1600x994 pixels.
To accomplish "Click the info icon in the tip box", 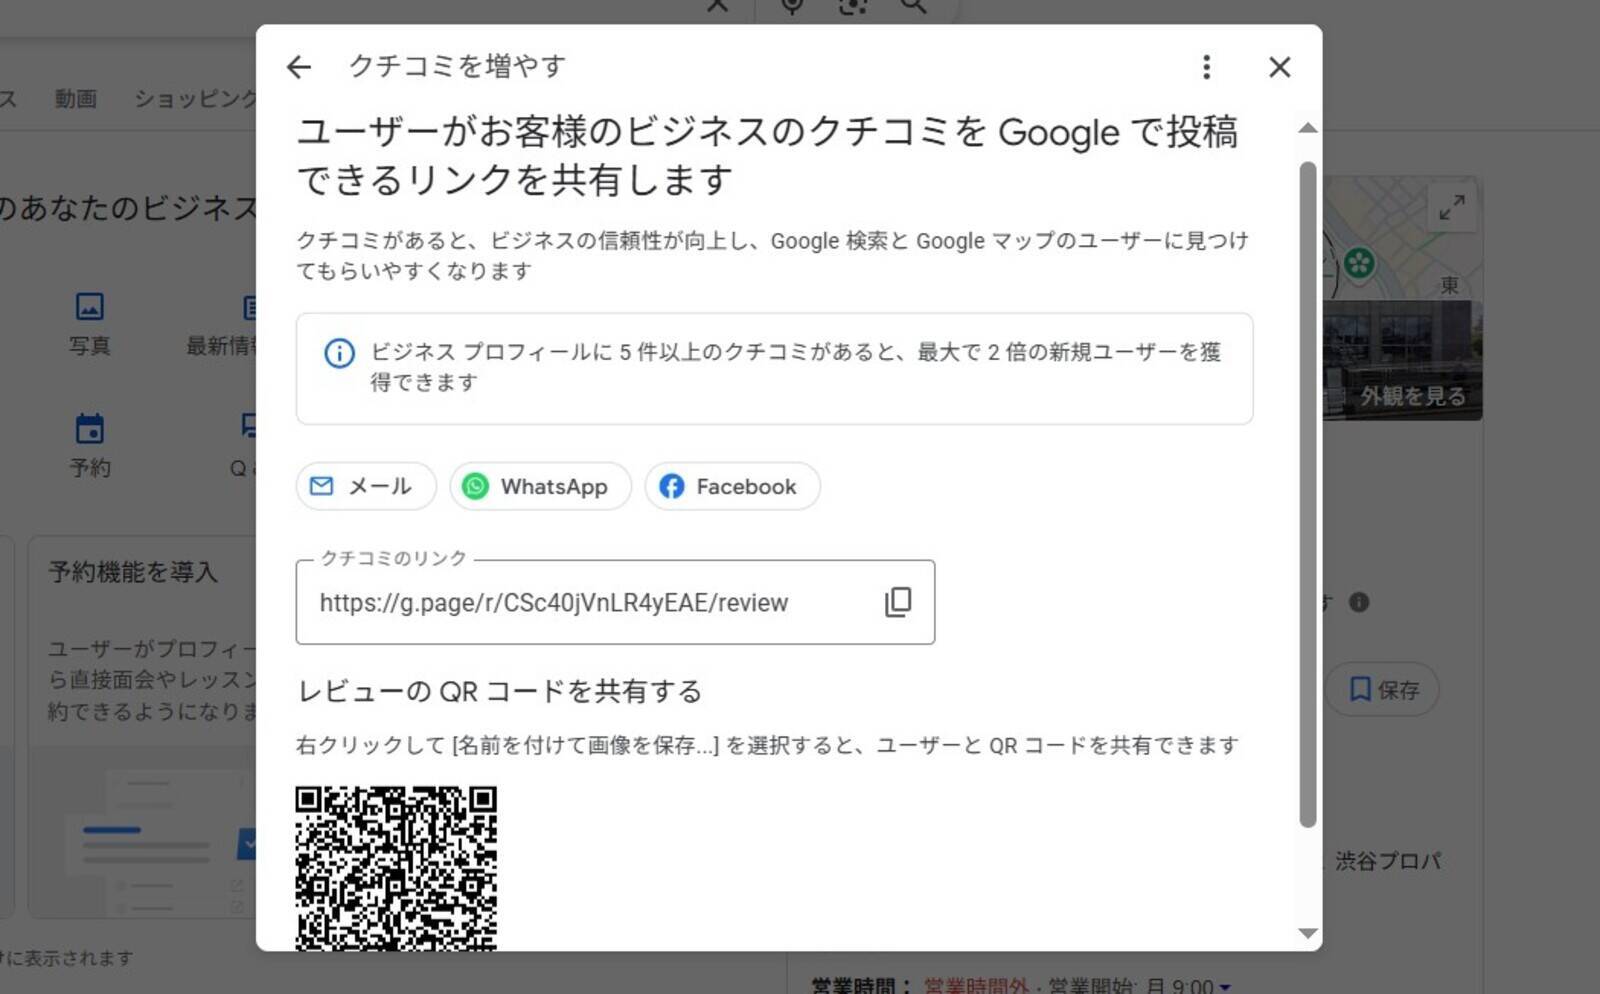I will [x=339, y=353].
